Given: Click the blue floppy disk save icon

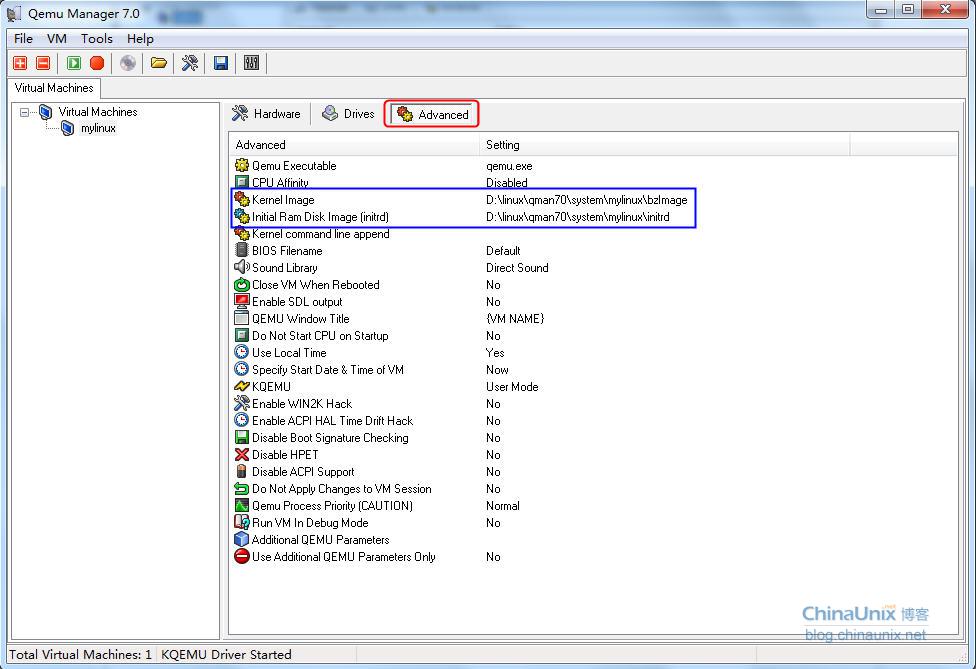Looking at the screenshot, I should (220, 63).
